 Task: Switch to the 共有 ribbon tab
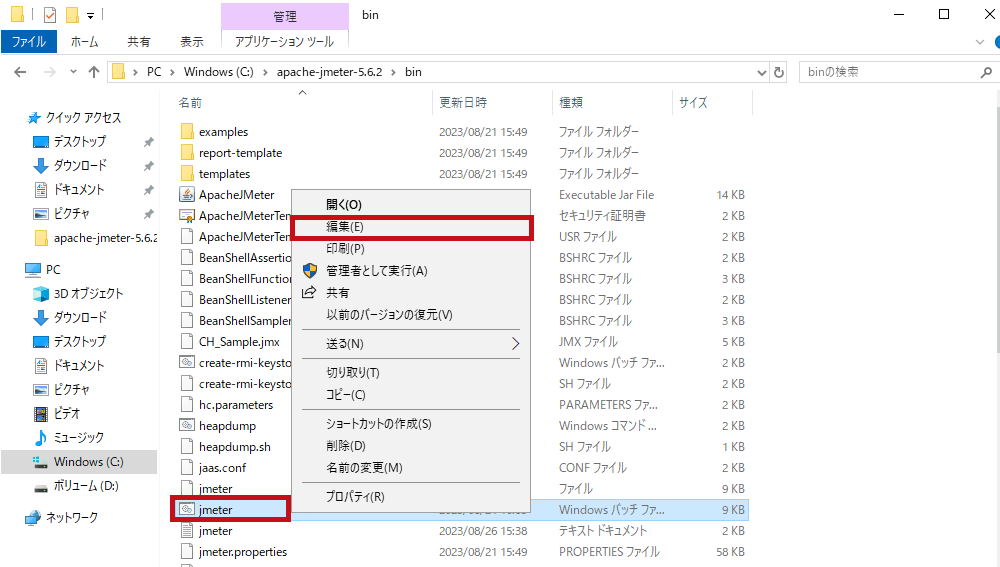tap(138, 42)
